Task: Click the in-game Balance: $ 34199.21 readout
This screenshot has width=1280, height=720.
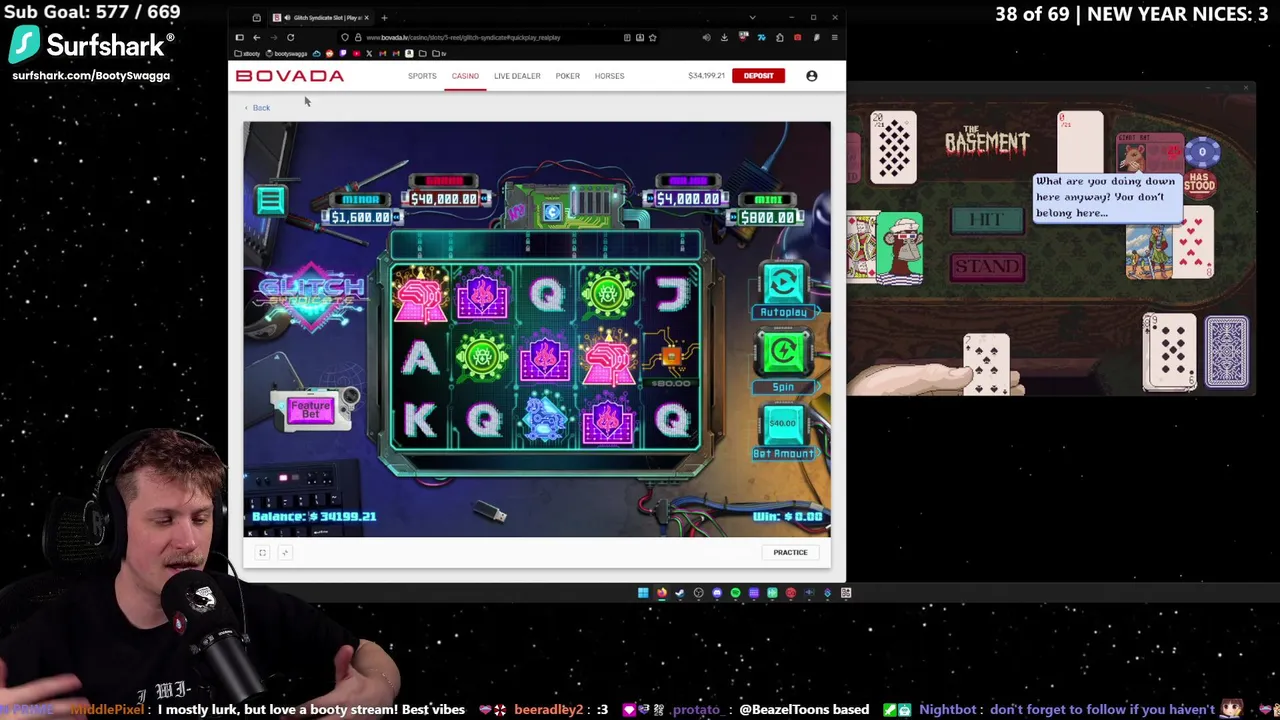Action: coord(314,517)
